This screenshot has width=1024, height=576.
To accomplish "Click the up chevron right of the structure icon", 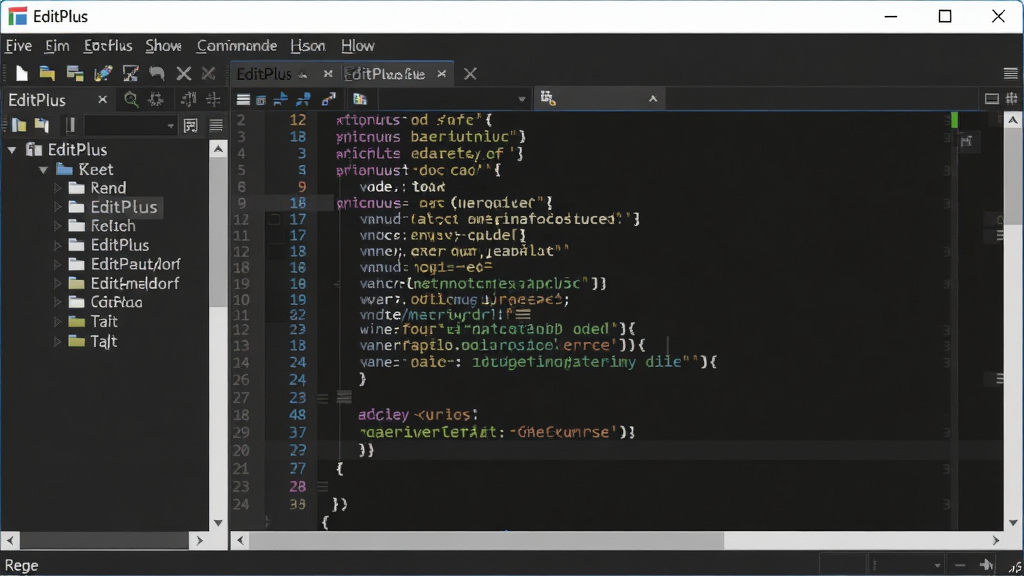I will (652, 99).
